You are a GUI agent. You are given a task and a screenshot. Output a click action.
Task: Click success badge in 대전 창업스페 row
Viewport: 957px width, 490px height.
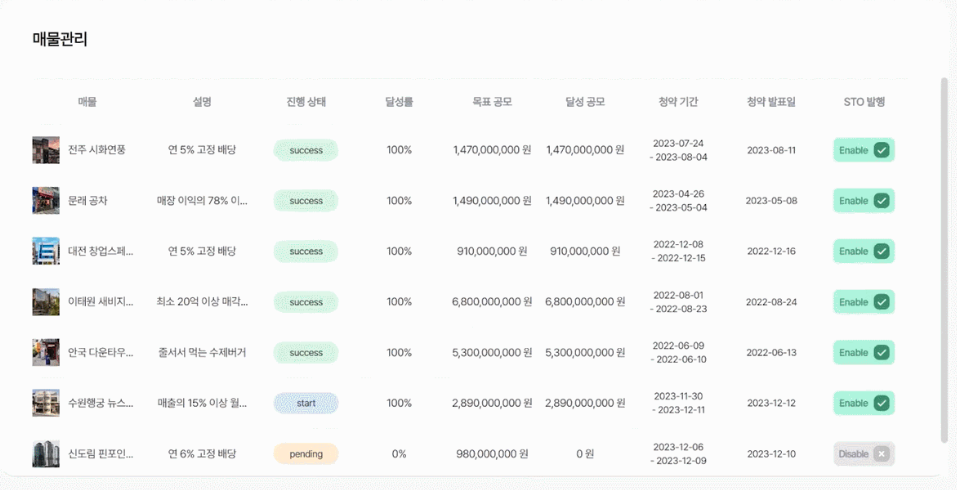click(x=306, y=251)
